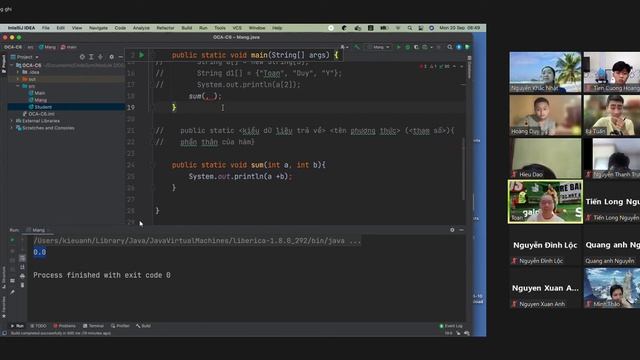Click editor vertical scrollbar
640x360 pixels.
tap(463, 168)
